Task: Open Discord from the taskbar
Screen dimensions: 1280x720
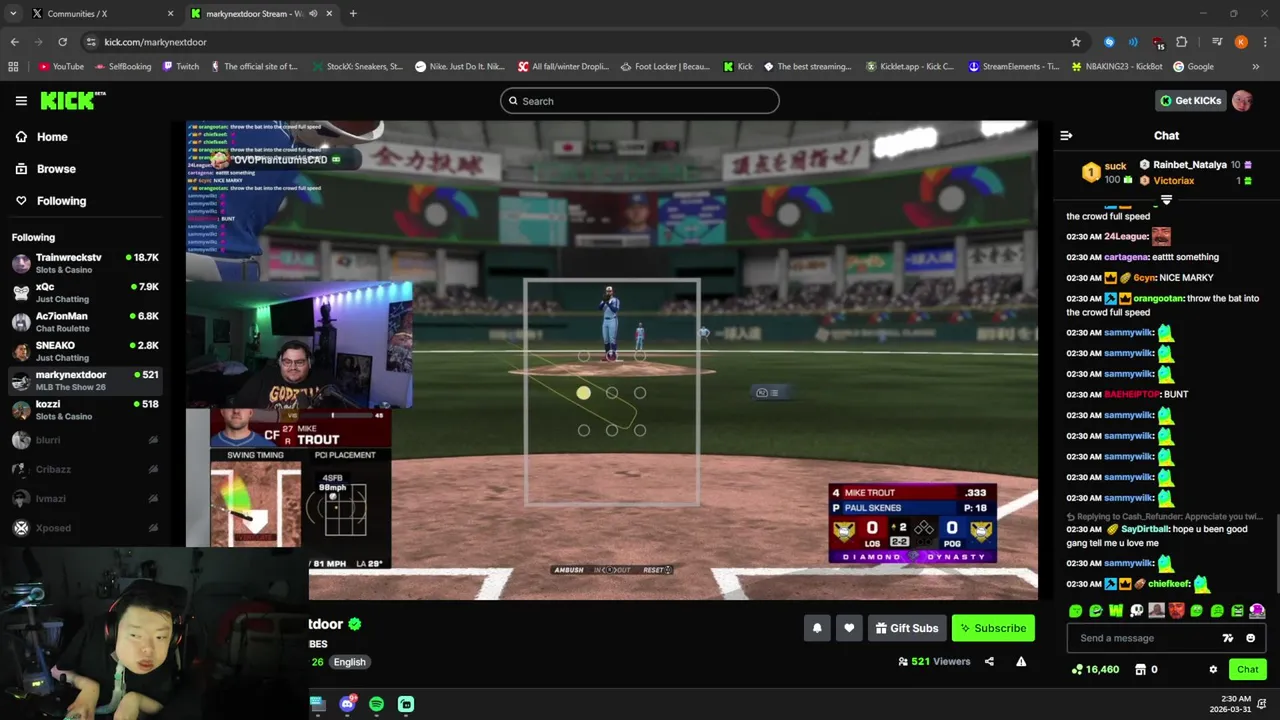Action: 347,704
